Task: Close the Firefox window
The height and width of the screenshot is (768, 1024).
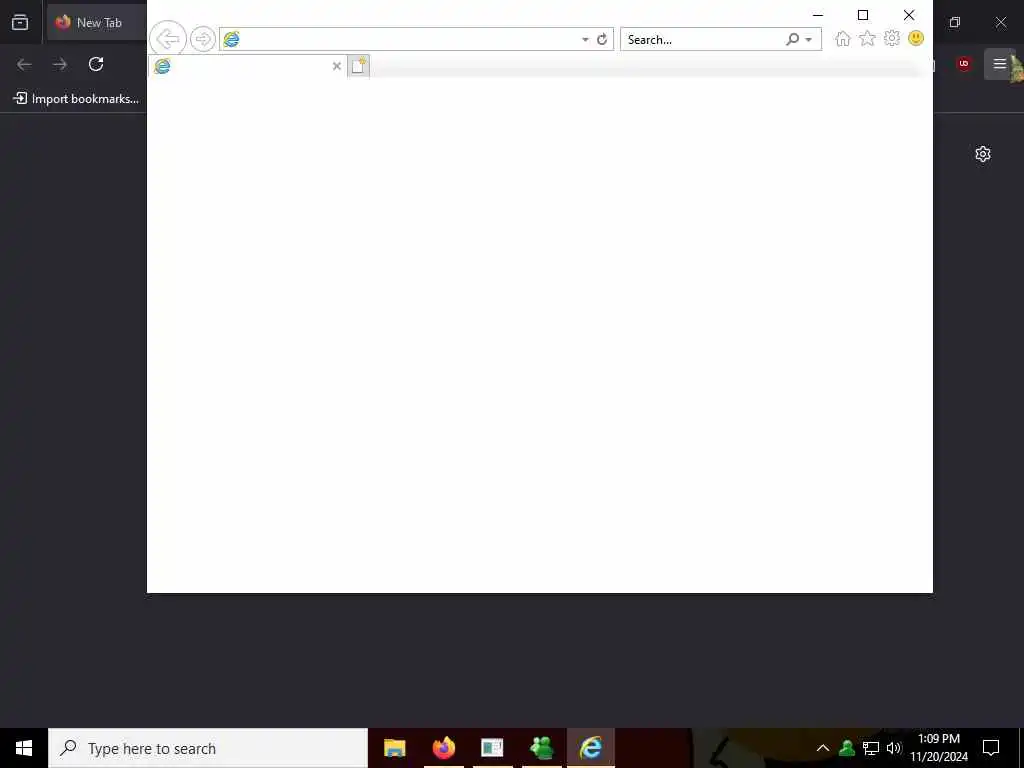Action: click(x=1000, y=22)
